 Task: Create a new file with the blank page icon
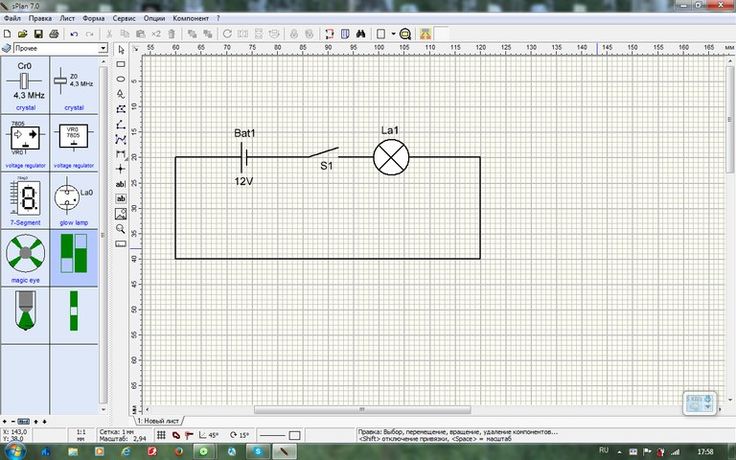pos(8,34)
